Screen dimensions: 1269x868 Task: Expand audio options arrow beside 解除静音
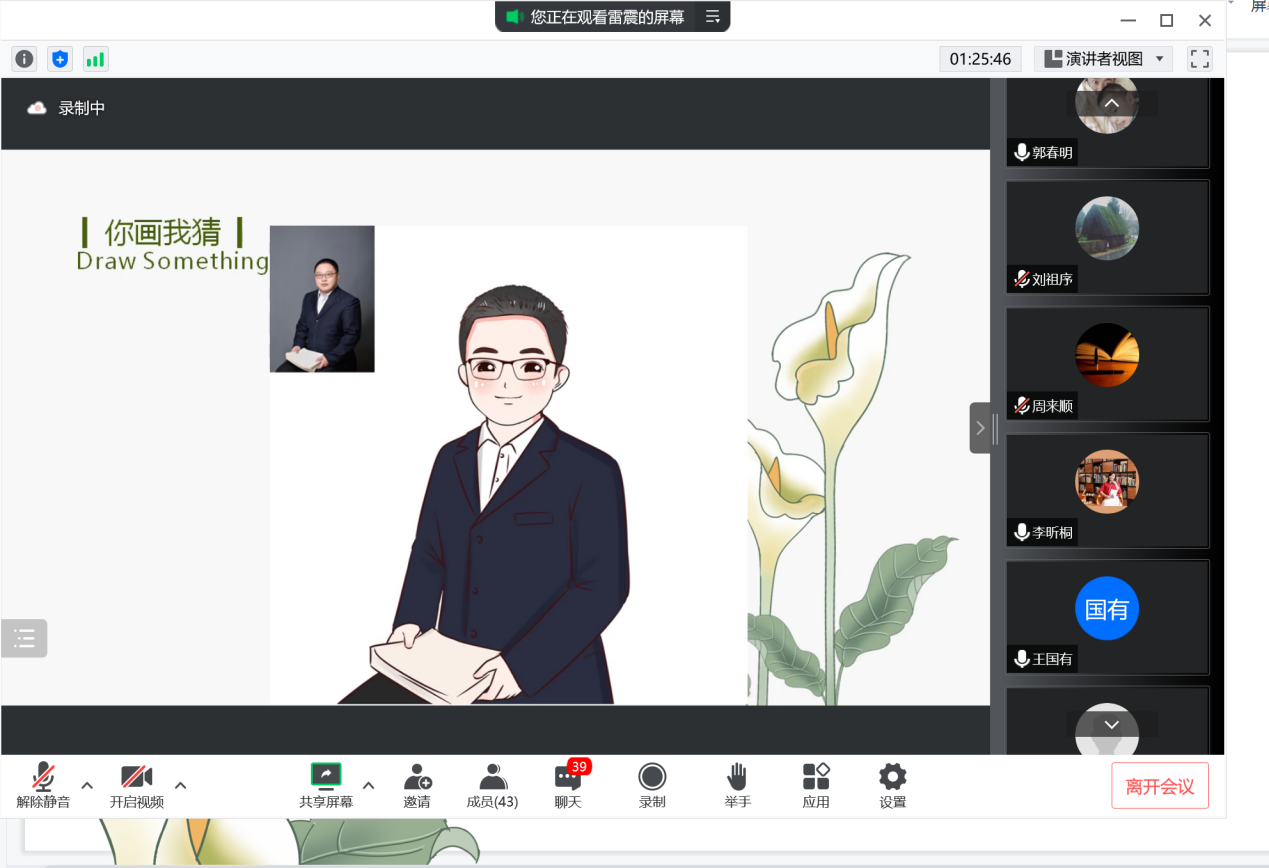tap(87, 785)
